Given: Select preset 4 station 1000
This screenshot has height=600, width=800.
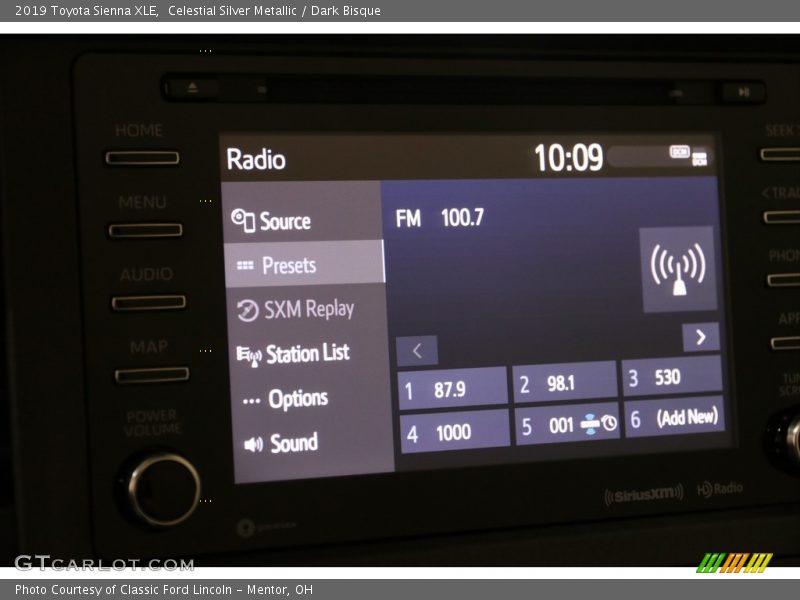Looking at the screenshot, I should click(x=454, y=433).
